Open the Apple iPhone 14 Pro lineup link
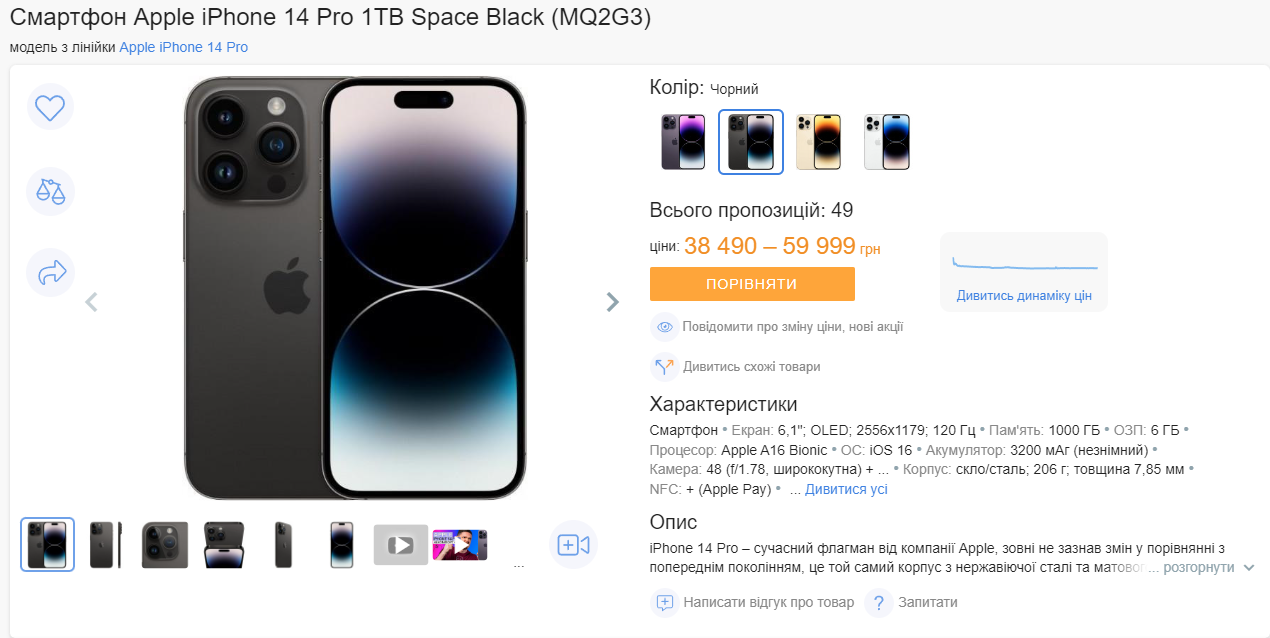This screenshot has height=638, width=1270. (184, 47)
